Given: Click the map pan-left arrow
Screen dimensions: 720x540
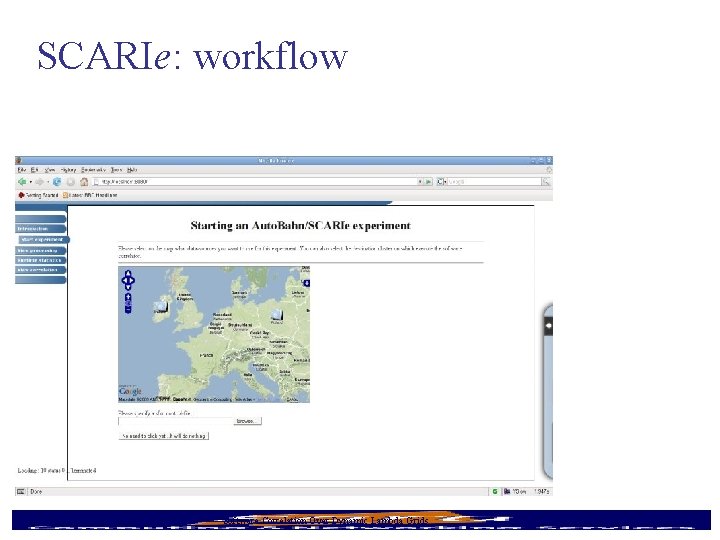Looking at the screenshot, I should point(124,280).
